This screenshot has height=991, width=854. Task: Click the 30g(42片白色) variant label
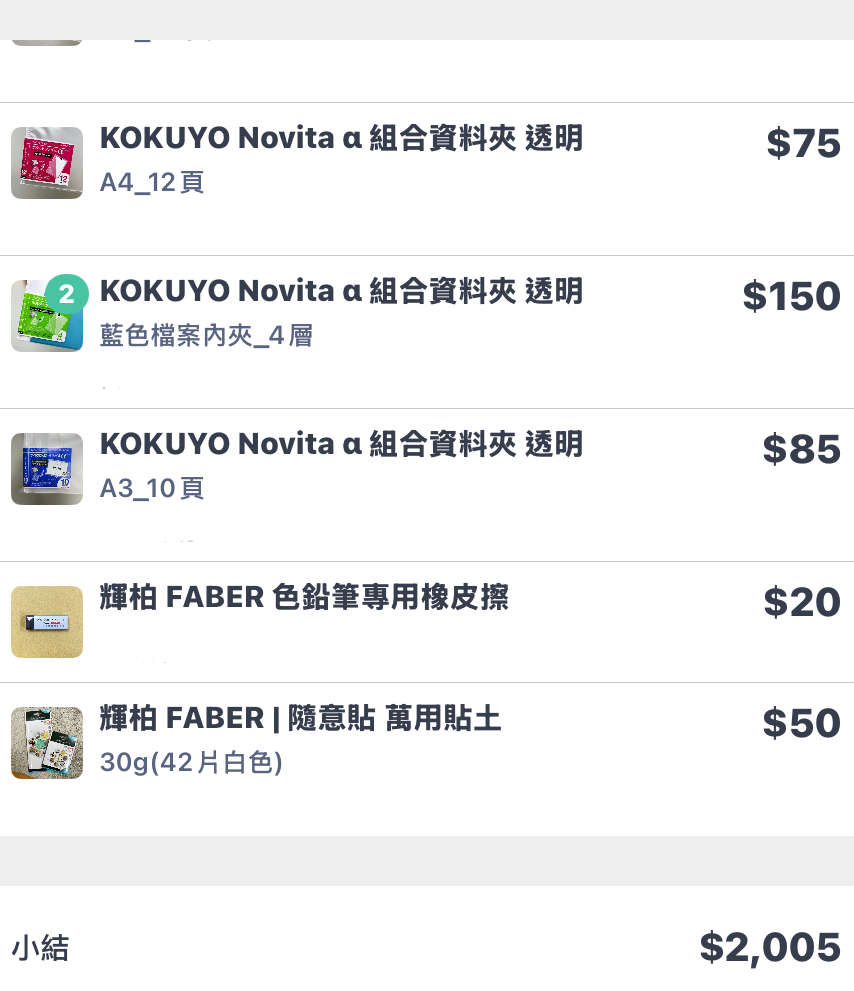click(x=191, y=763)
